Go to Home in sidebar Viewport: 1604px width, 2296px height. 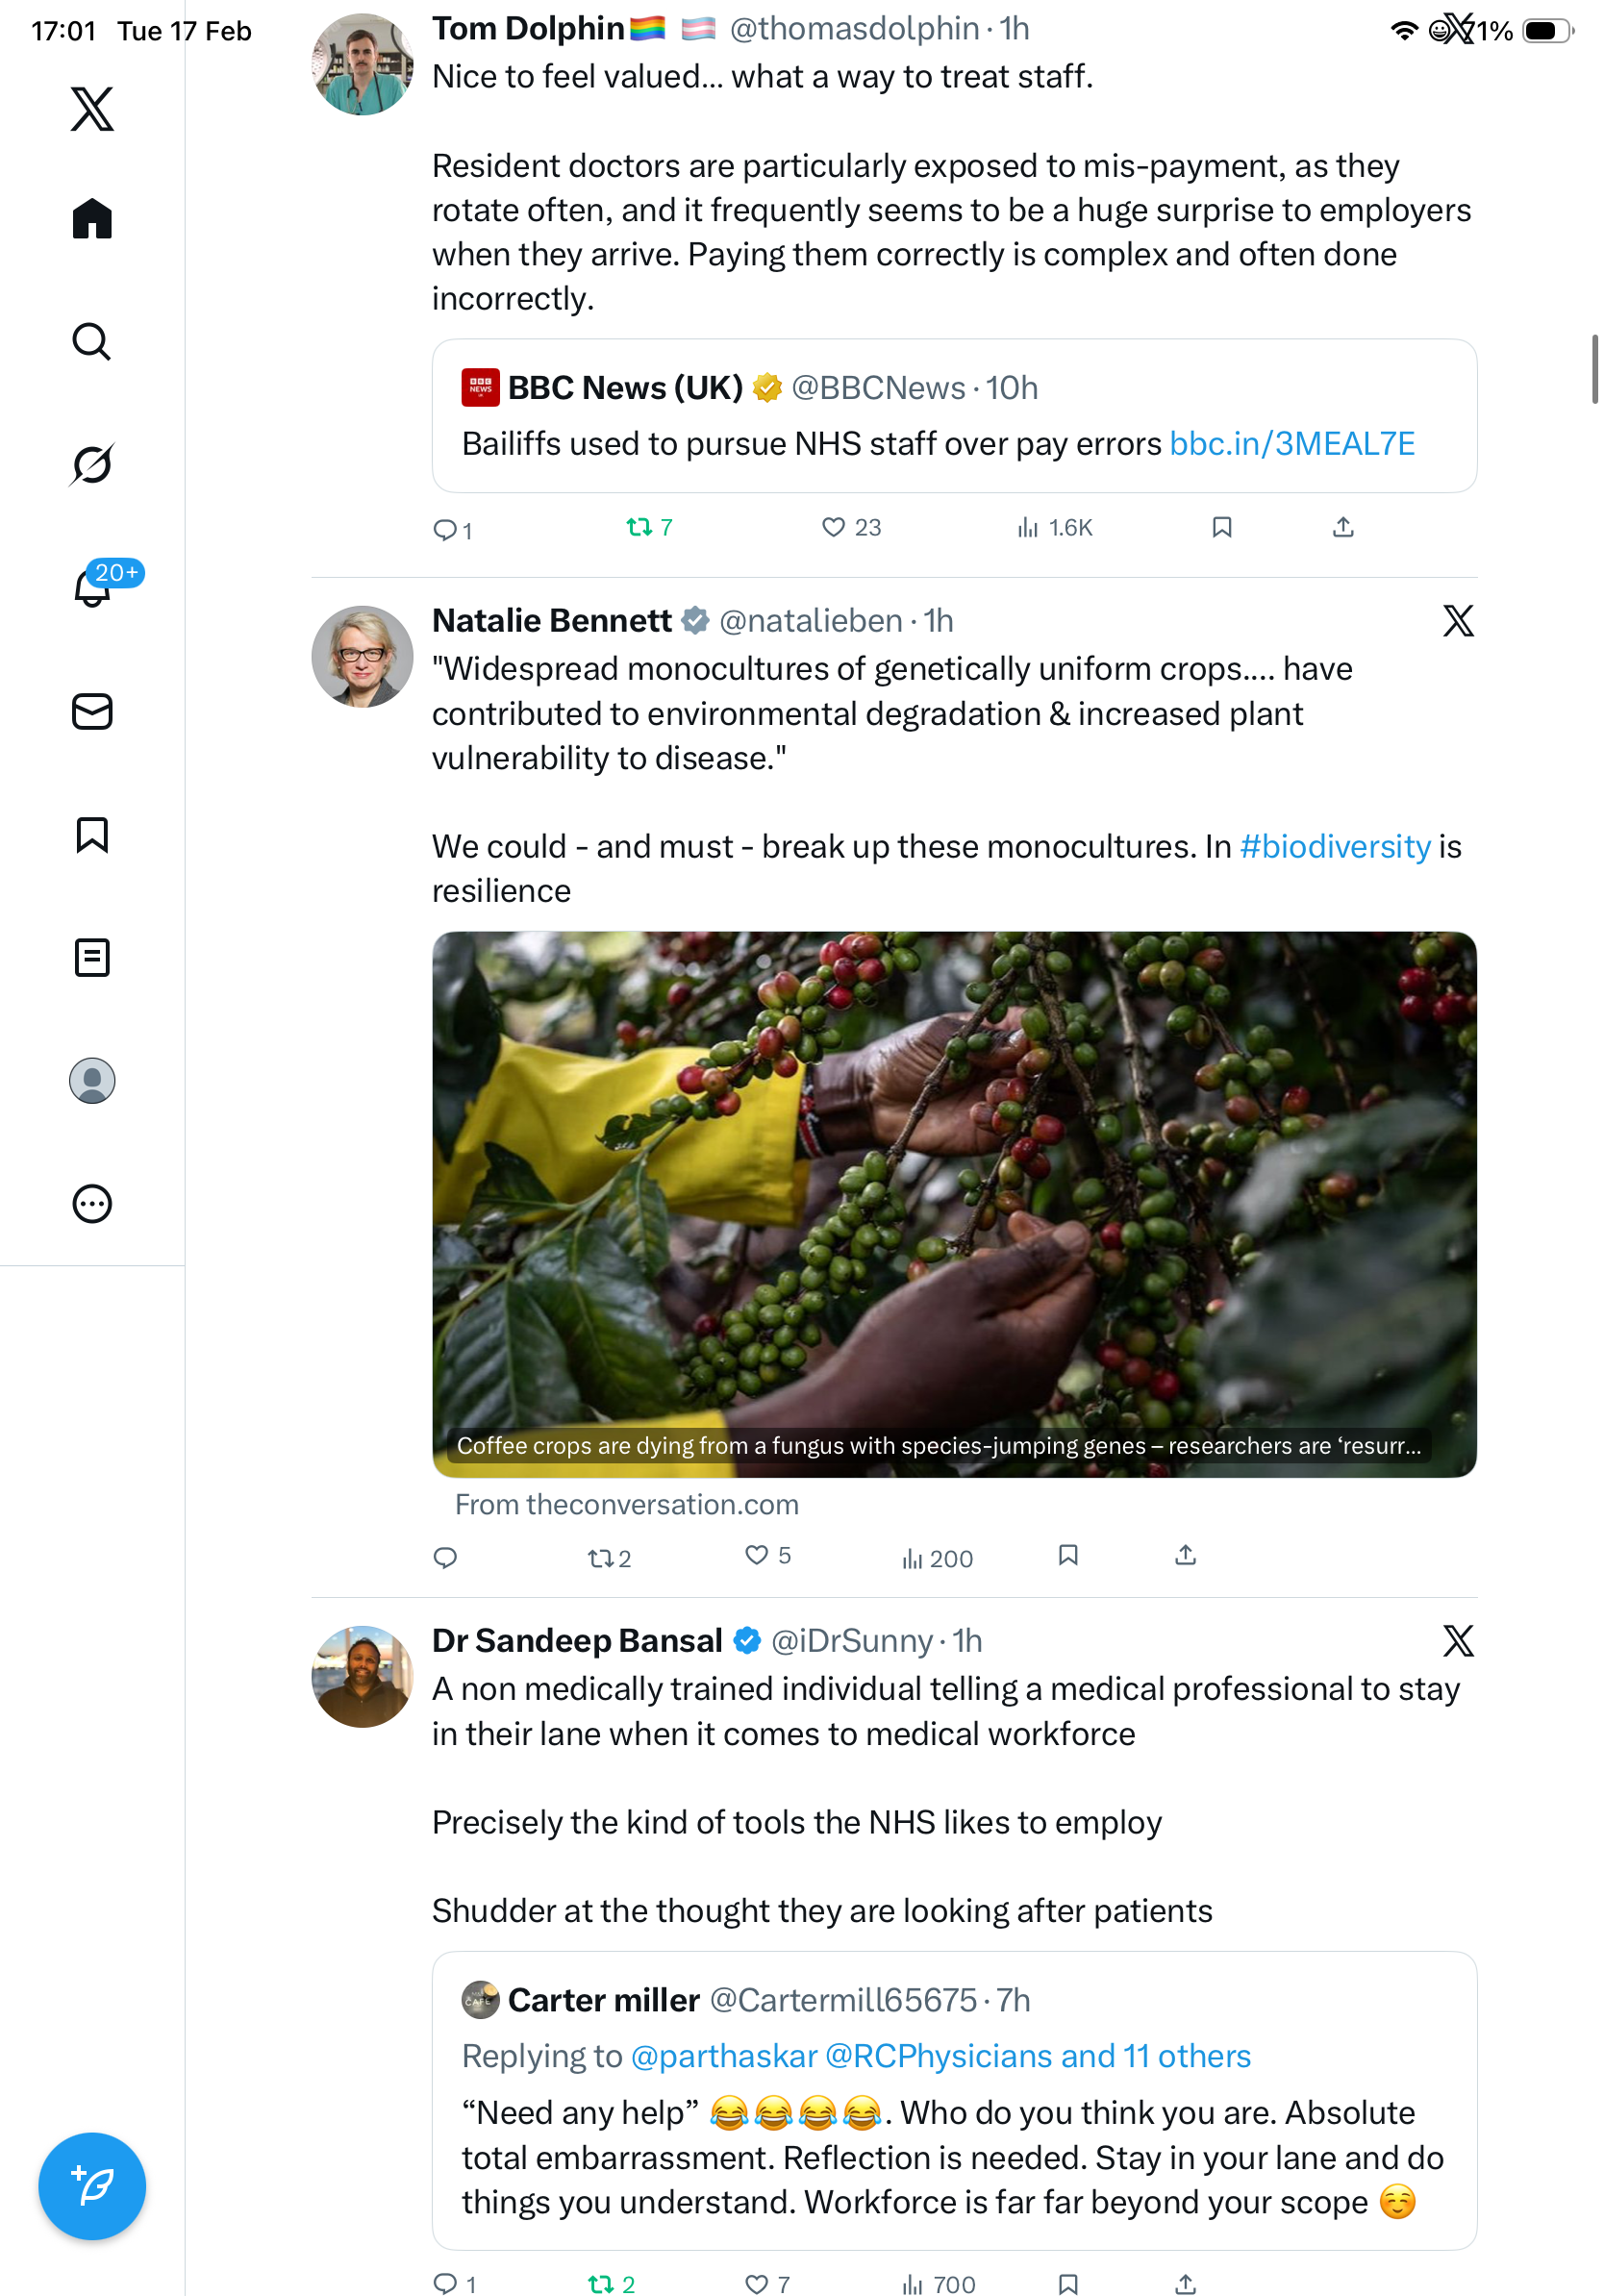92,218
